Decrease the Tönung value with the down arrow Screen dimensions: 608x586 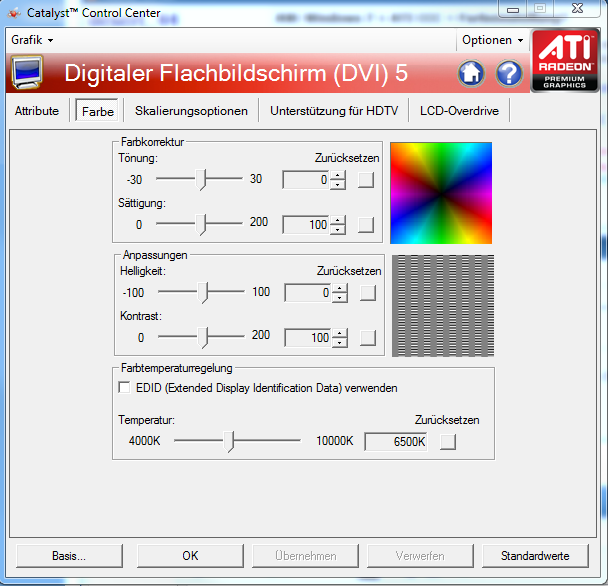point(338,185)
